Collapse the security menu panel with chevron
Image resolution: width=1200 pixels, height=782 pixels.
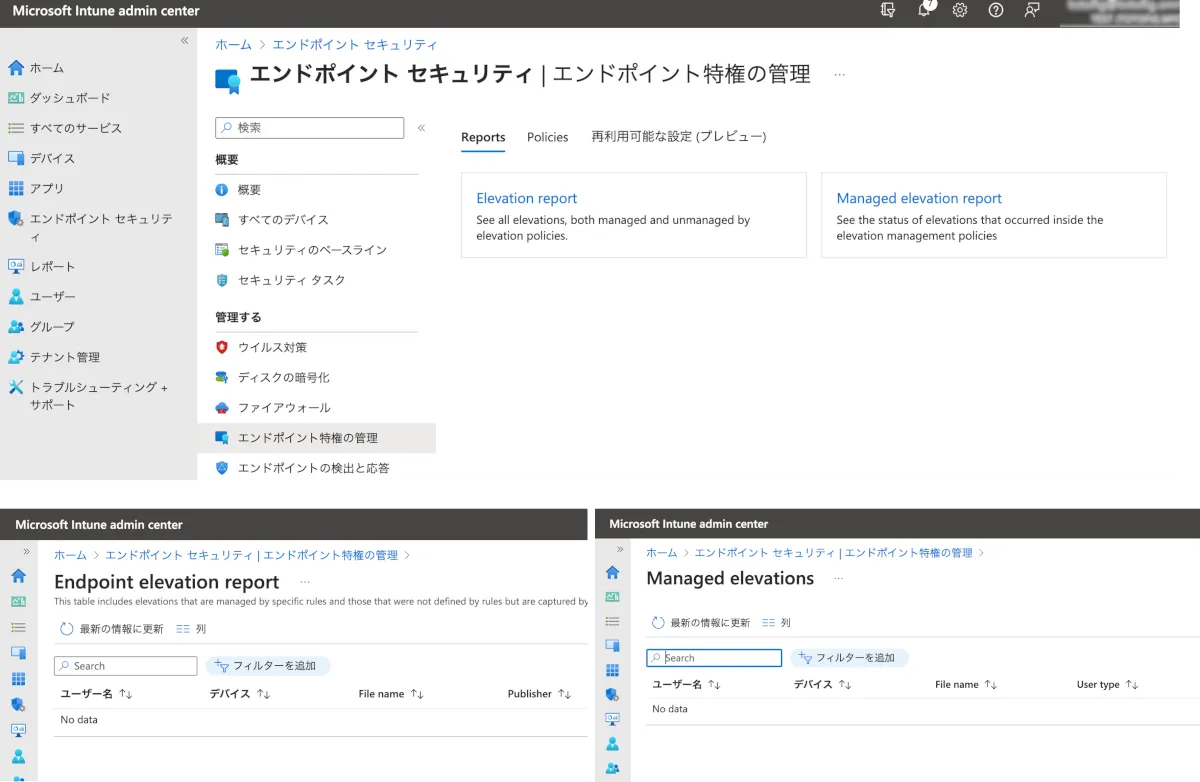(421, 128)
